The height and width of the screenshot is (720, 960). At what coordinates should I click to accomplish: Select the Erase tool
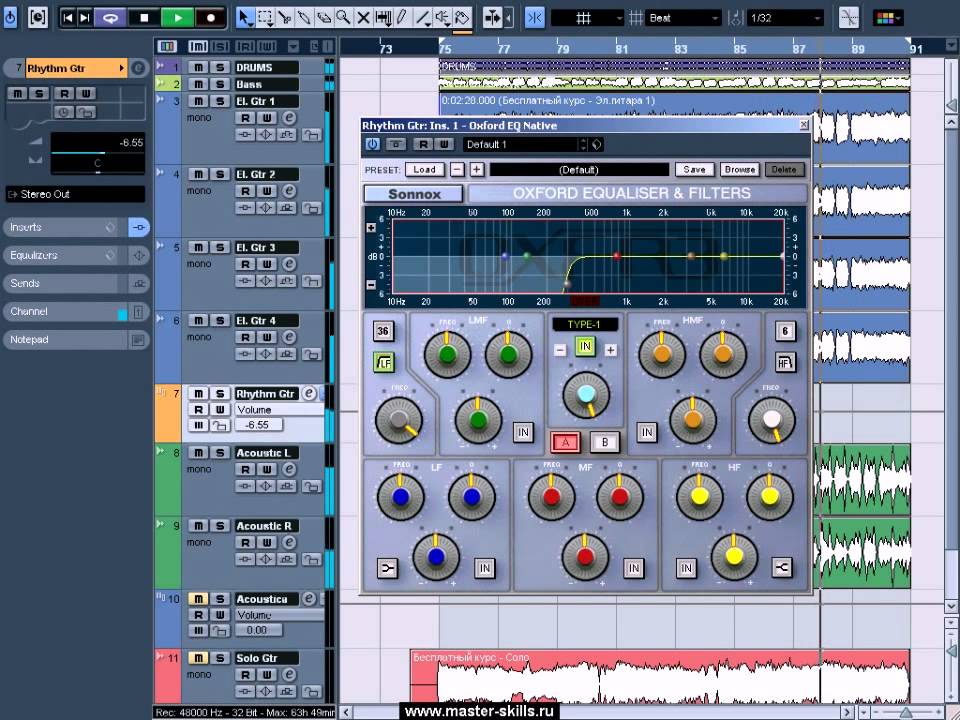point(324,18)
